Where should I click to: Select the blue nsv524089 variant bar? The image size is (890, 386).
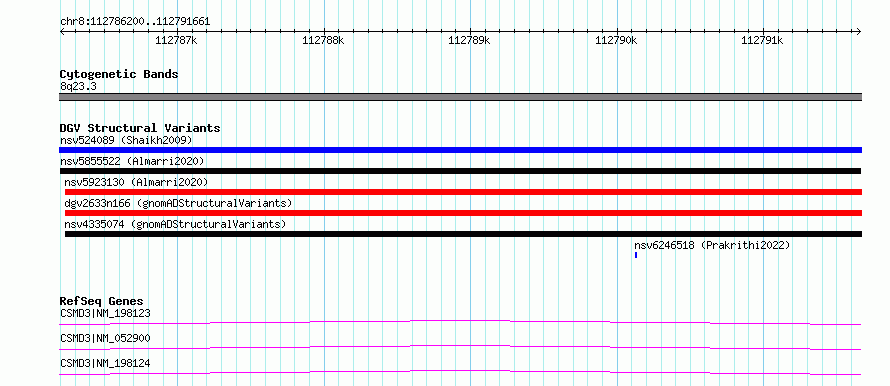(460, 150)
